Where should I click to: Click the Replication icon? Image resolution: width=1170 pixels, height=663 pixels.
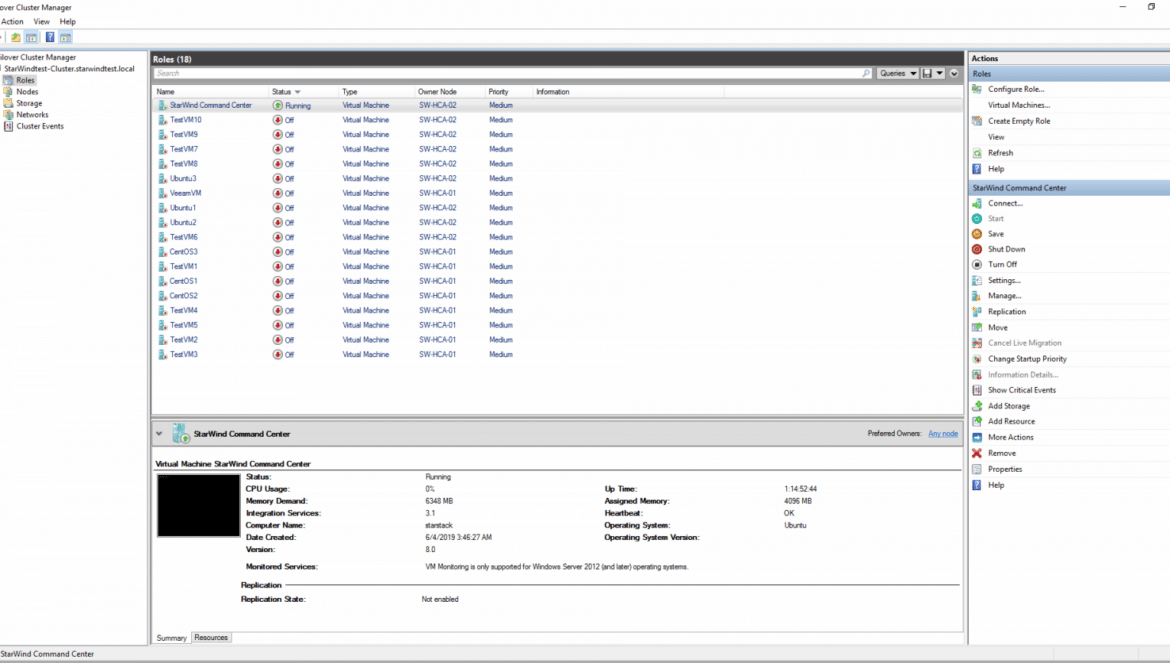coord(977,312)
